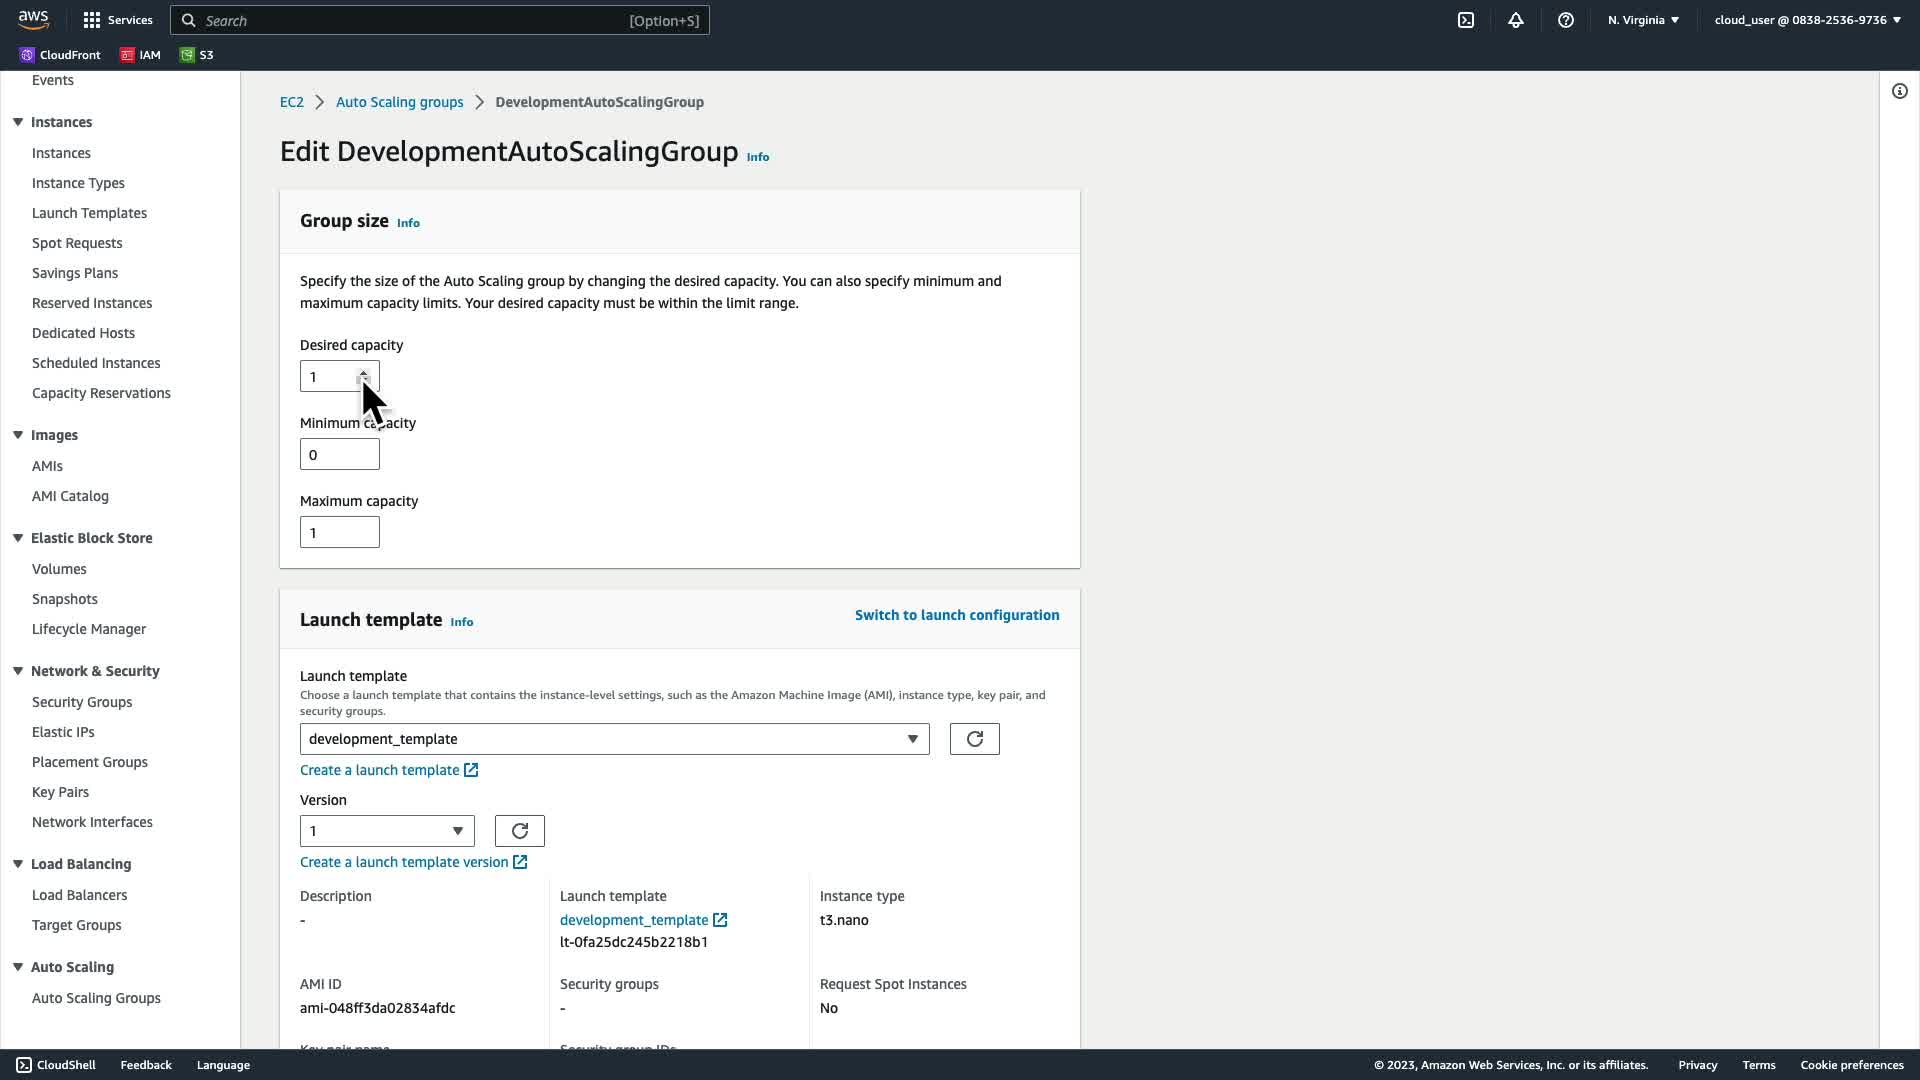Refresh the template version list
The image size is (1920, 1080).
519,831
